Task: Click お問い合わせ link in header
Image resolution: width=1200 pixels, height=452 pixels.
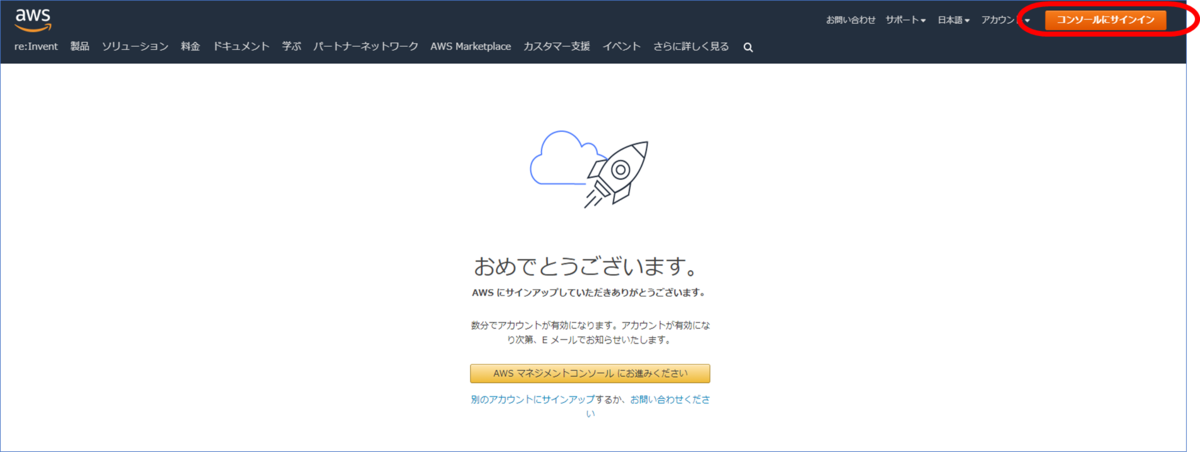Action: [851, 20]
